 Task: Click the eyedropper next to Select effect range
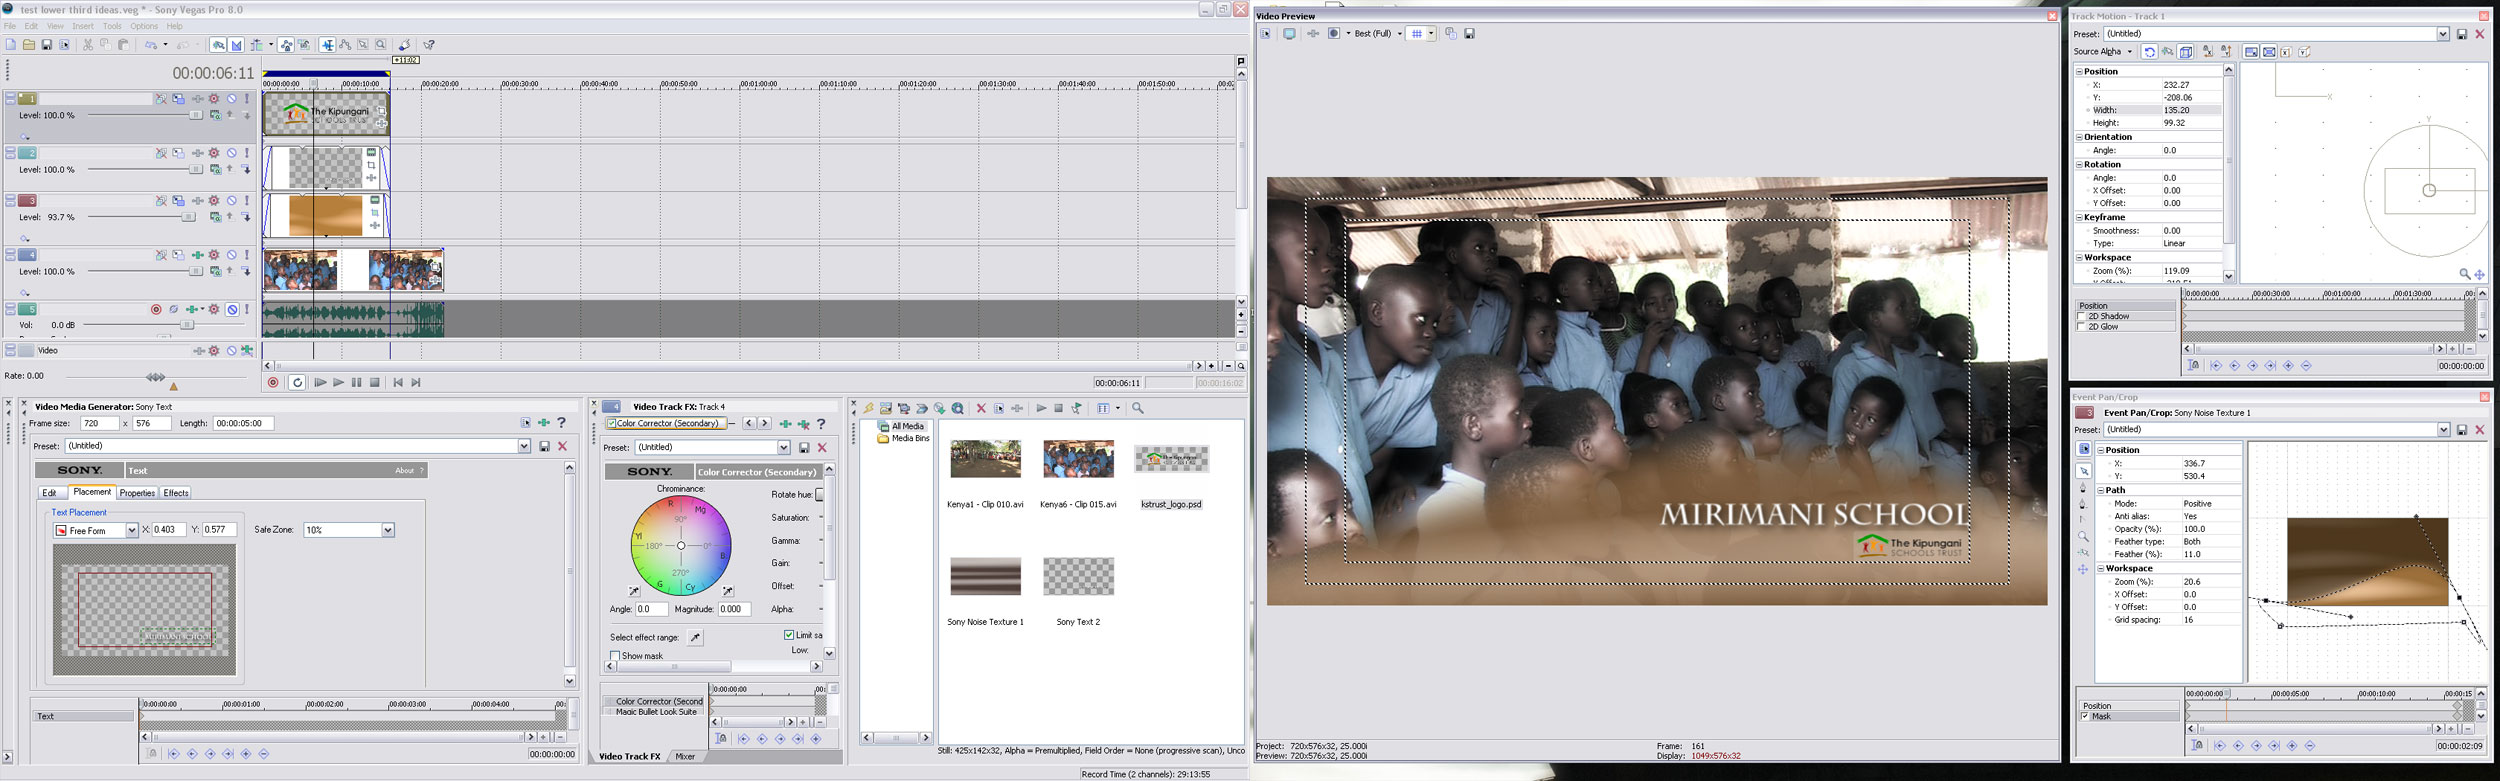(x=695, y=637)
